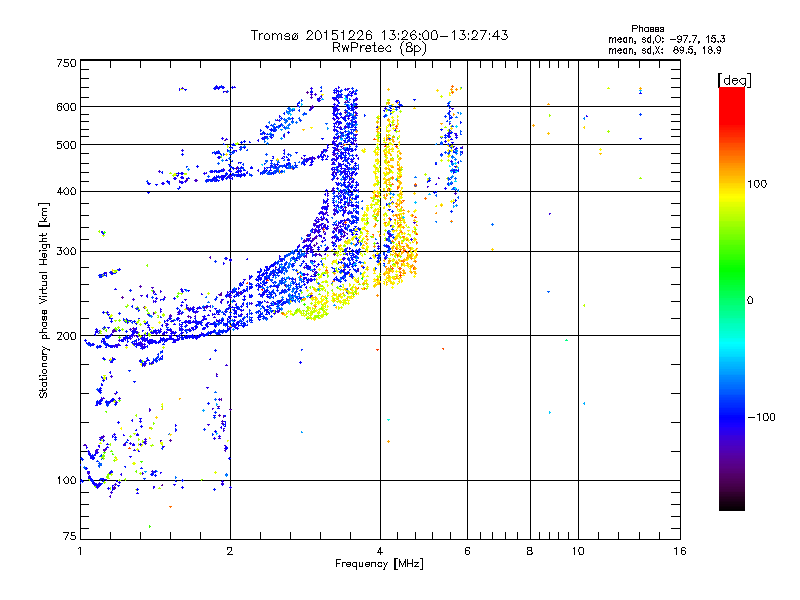Click the y-axis tick label '400'
The image size is (800, 600).
[x=66, y=191]
